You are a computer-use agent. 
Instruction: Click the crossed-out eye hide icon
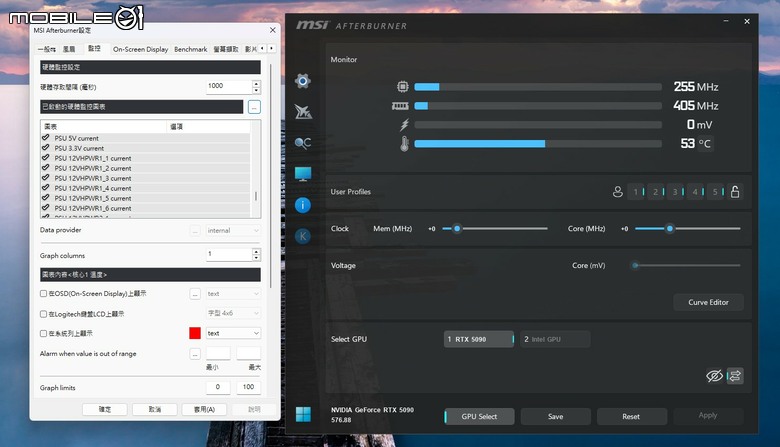[x=715, y=376]
